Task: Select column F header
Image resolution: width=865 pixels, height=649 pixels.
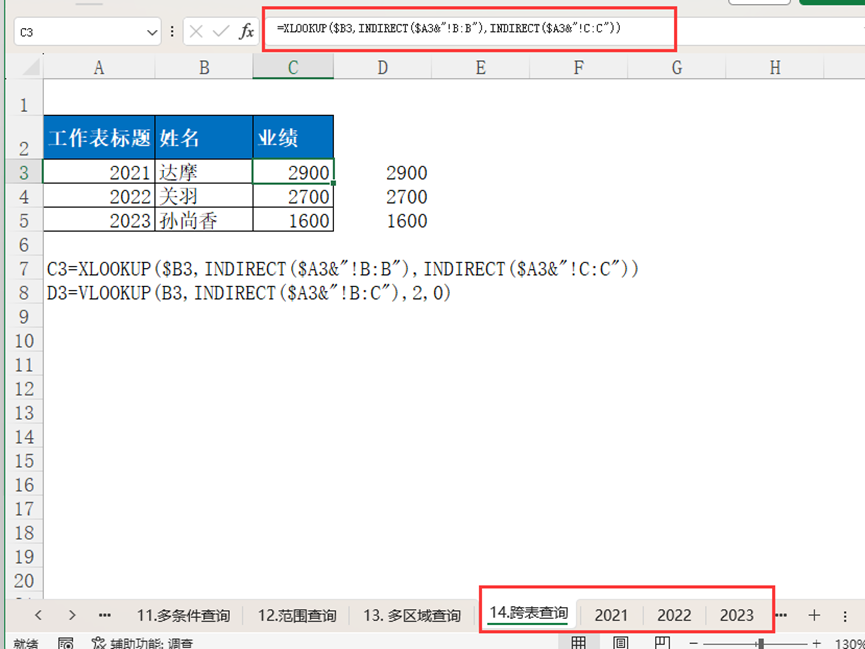Action: 578,67
